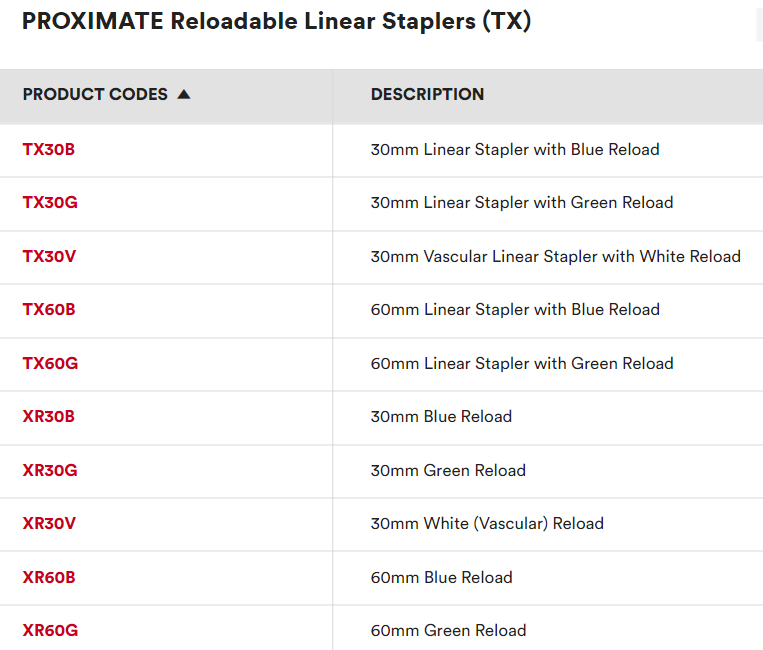Sort table by PRODUCT CODES header
This screenshot has width=763, height=650.
tap(95, 94)
